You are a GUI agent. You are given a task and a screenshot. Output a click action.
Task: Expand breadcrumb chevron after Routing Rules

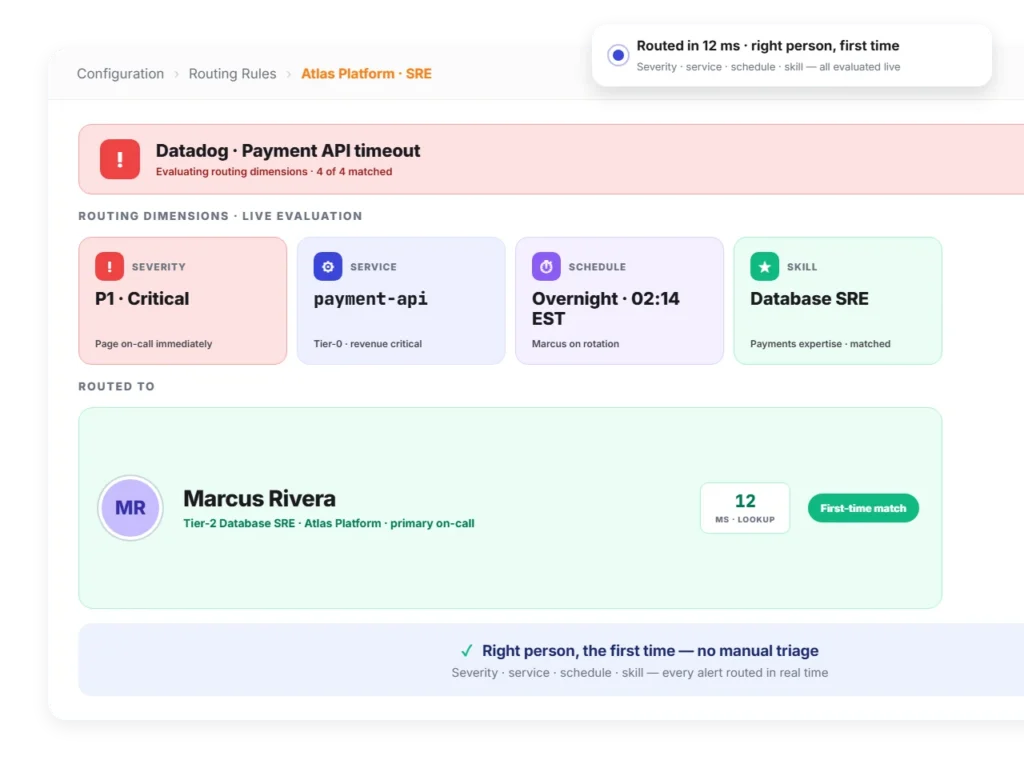[x=289, y=74]
